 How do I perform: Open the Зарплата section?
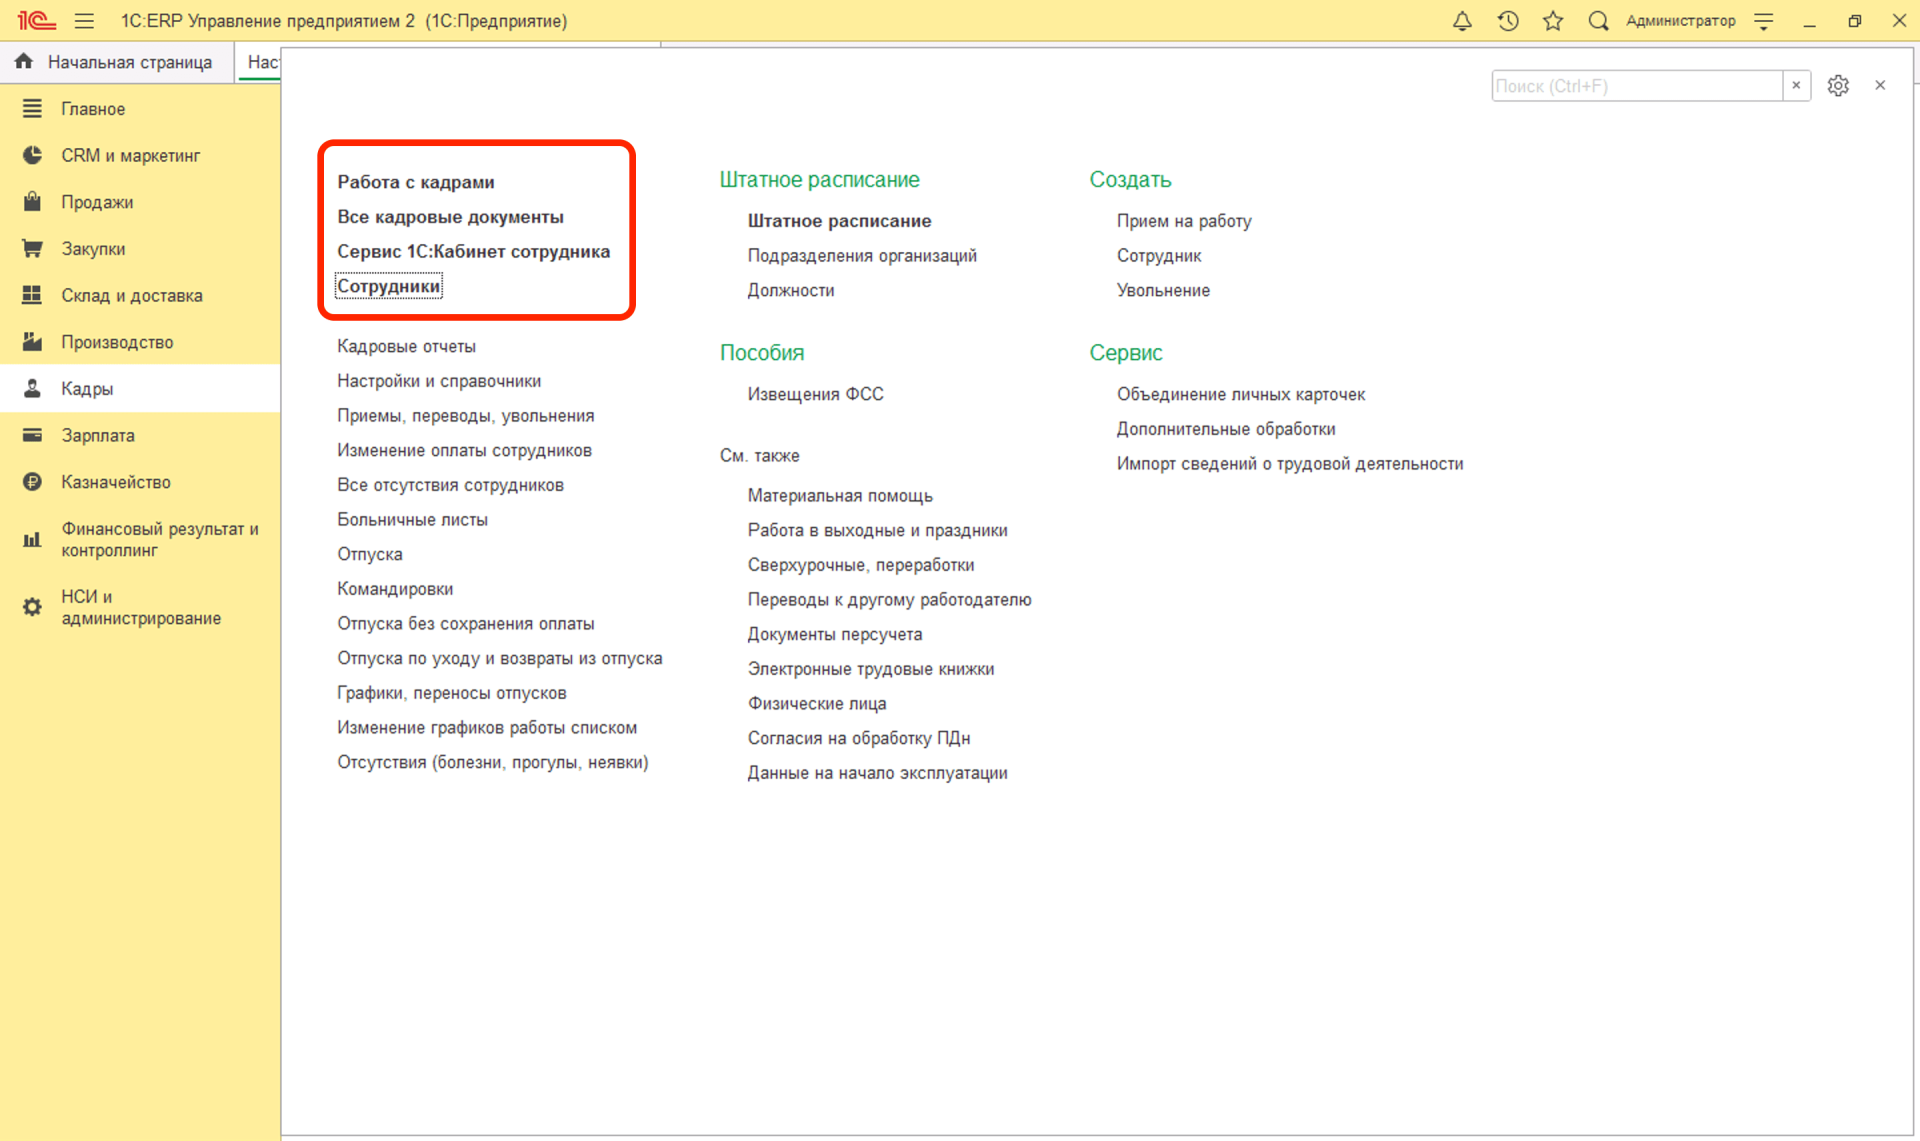tap(98, 435)
